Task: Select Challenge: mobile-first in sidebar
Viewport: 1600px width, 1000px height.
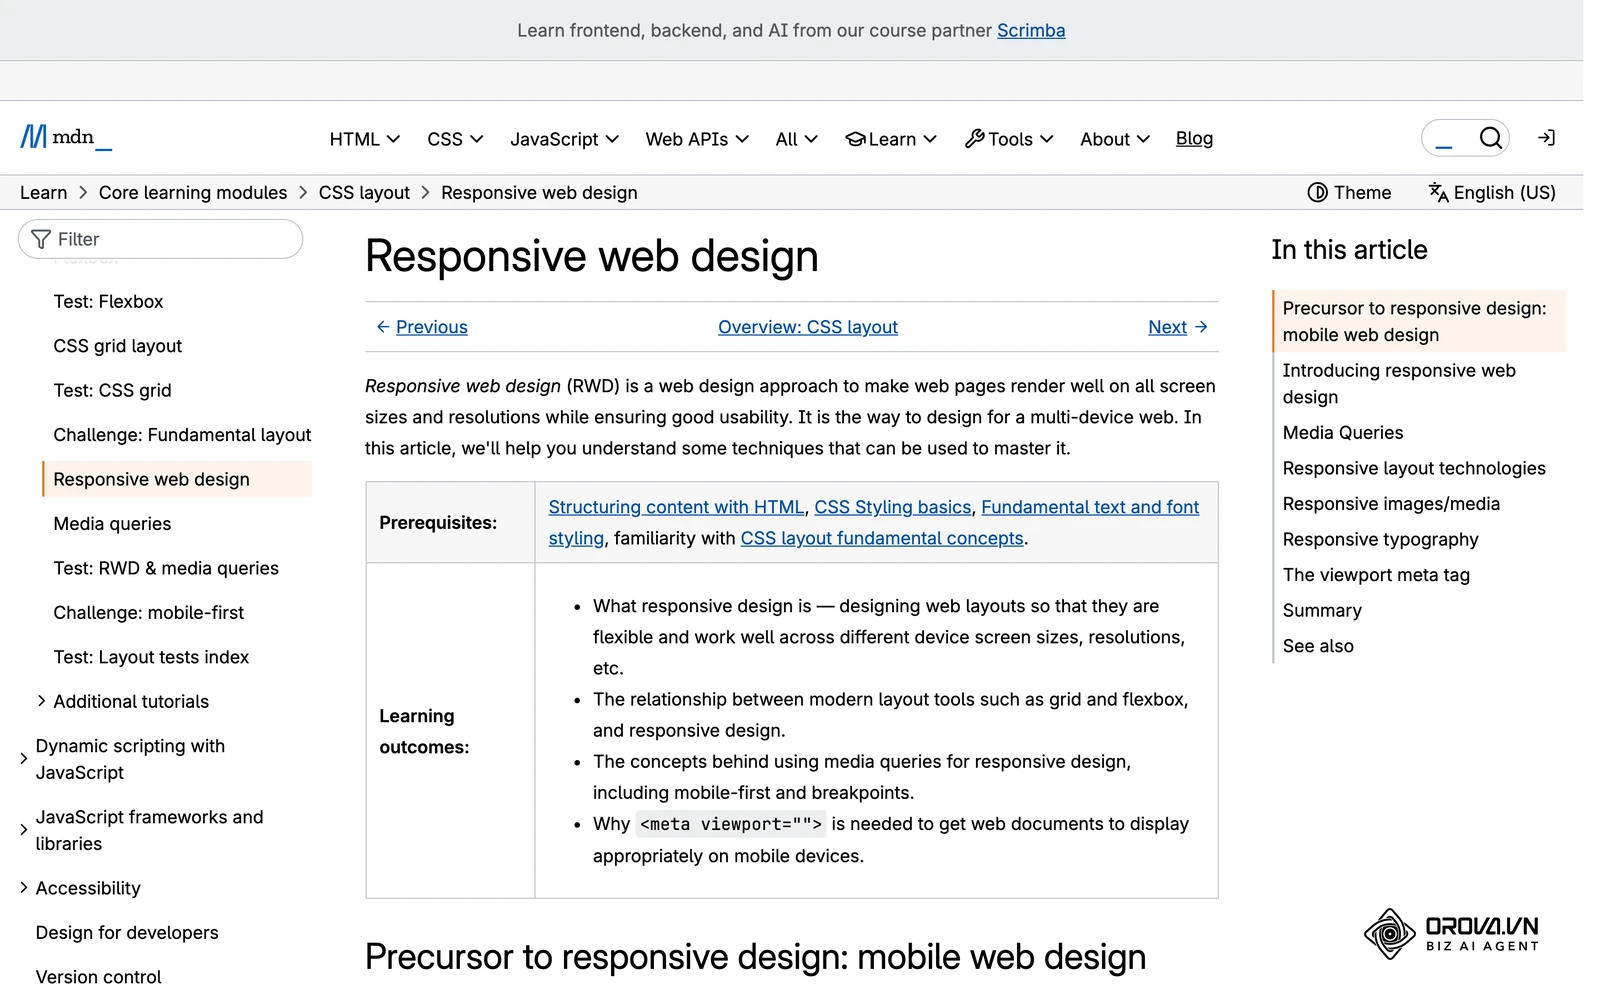Action: [x=148, y=612]
